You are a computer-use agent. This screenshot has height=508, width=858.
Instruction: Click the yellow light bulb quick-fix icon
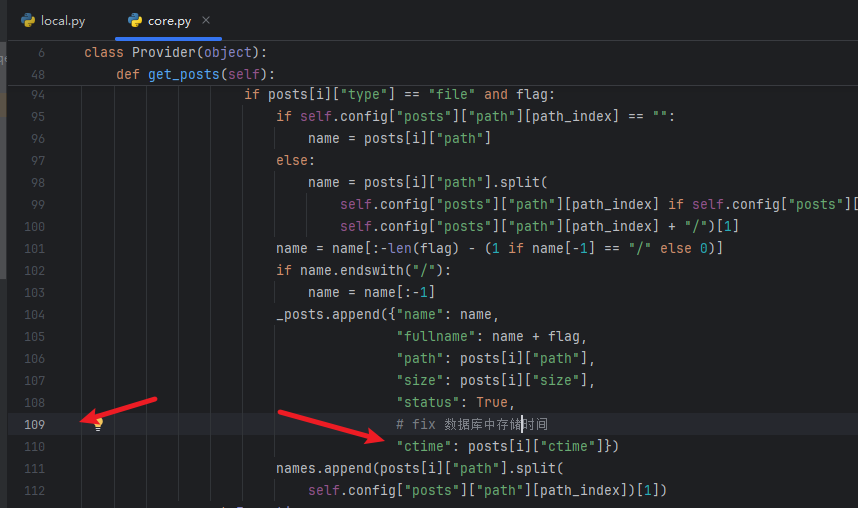click(x=98, y=424)
